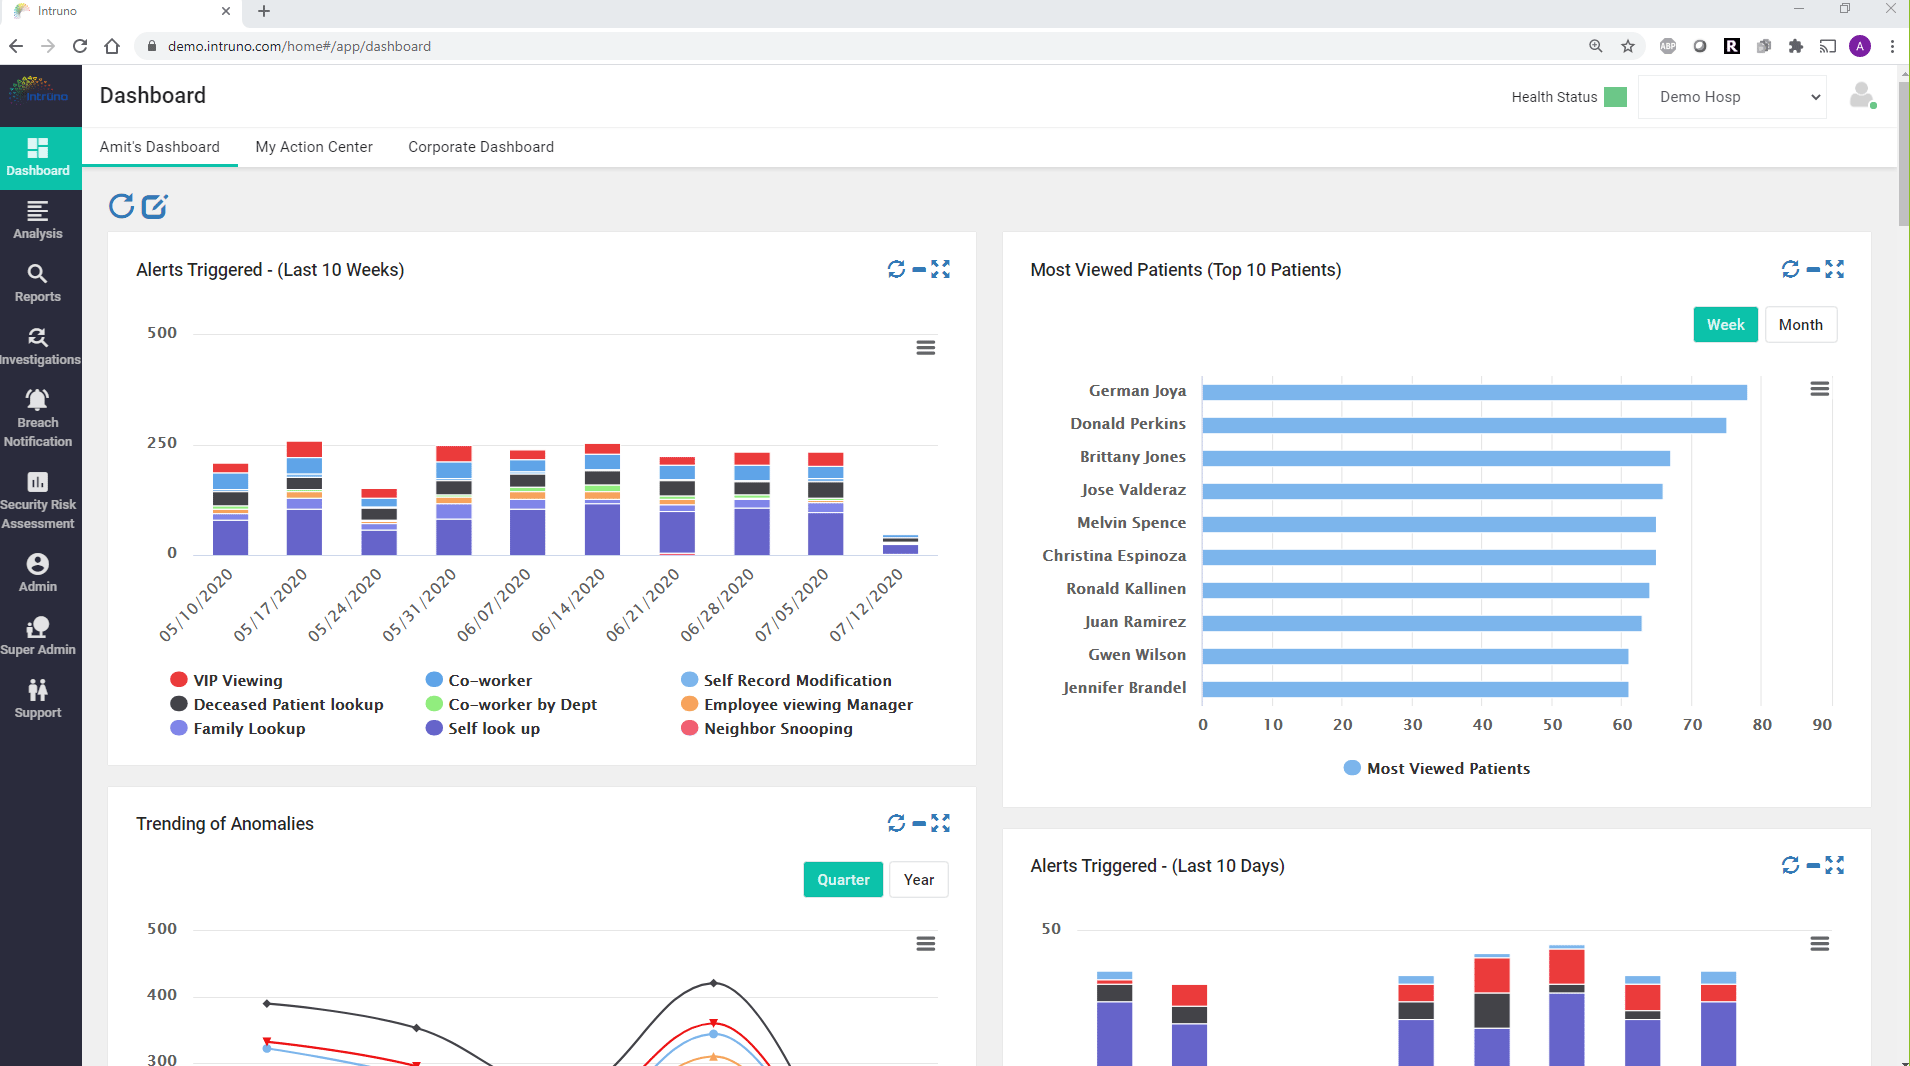Expand Trending of Anomalies widget fullscreen
This screenshot has height=1066, width=1910.
coord(940,823)
